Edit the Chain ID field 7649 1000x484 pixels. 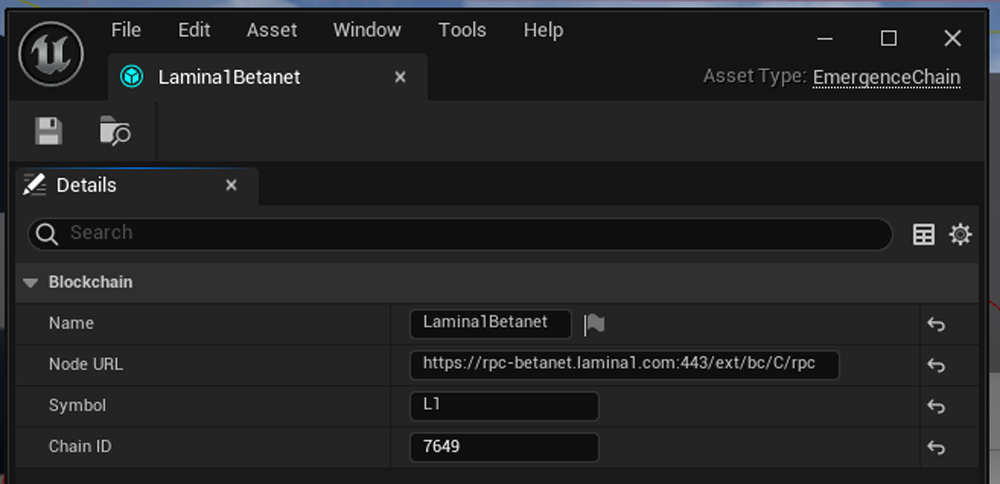(504, 447)
